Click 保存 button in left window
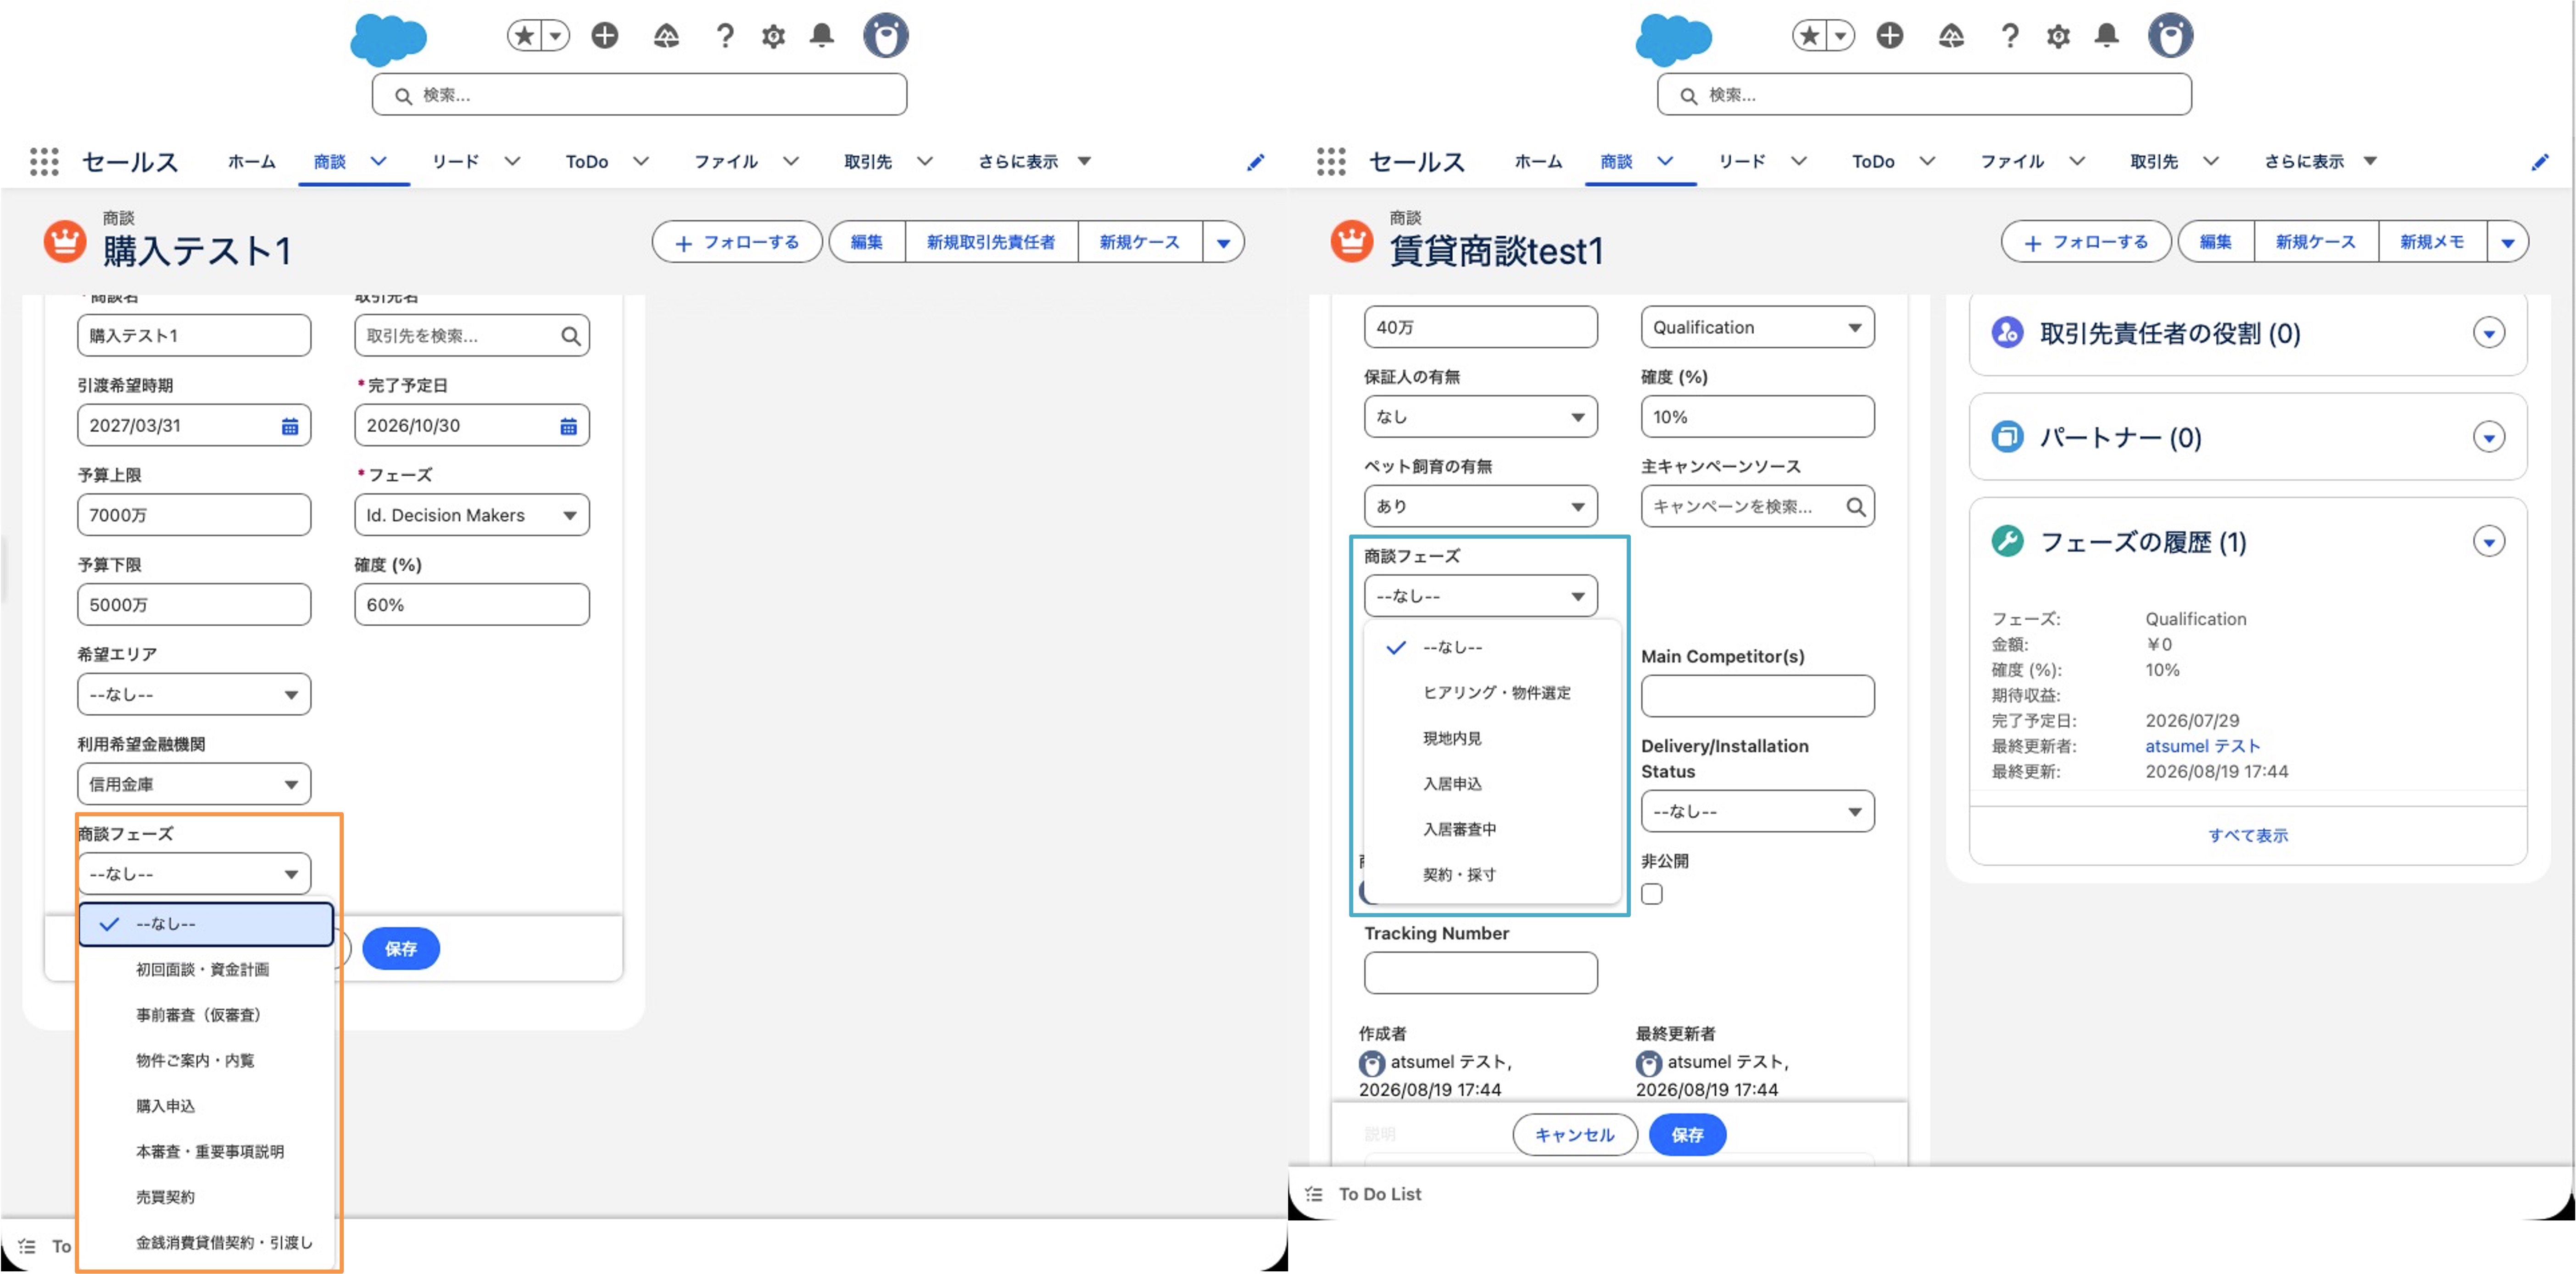The width and height of the screenshot is (2576, 1274). tap(401, 949)
